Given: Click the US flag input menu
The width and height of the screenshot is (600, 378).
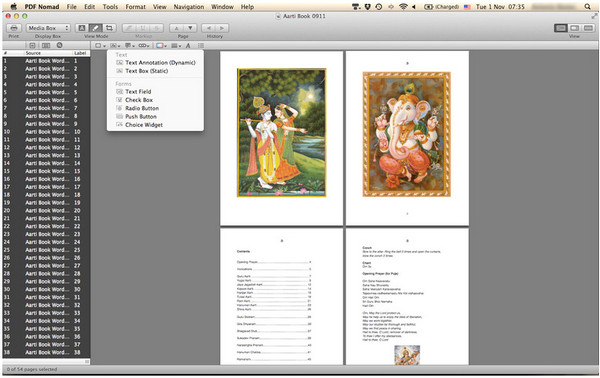Looking at the screenshot, I should 467,7.
